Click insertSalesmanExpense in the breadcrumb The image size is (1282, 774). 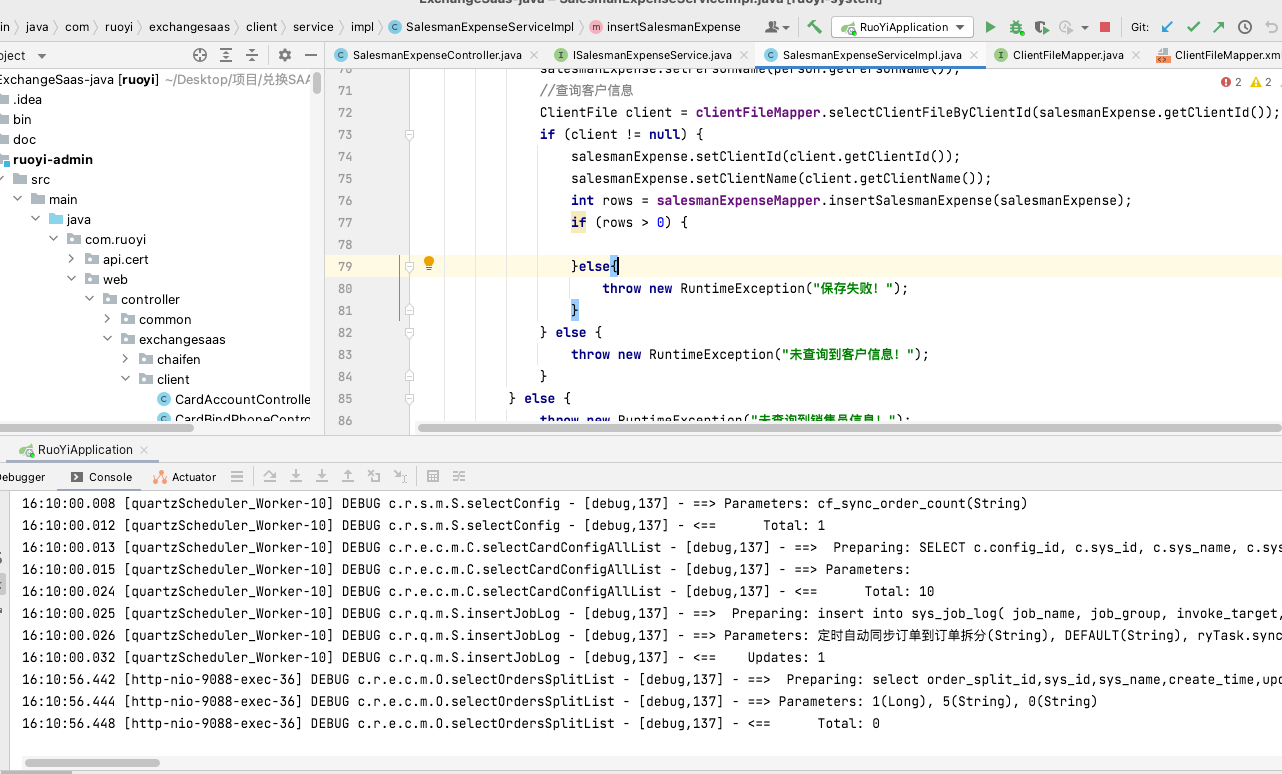(674, 27)
